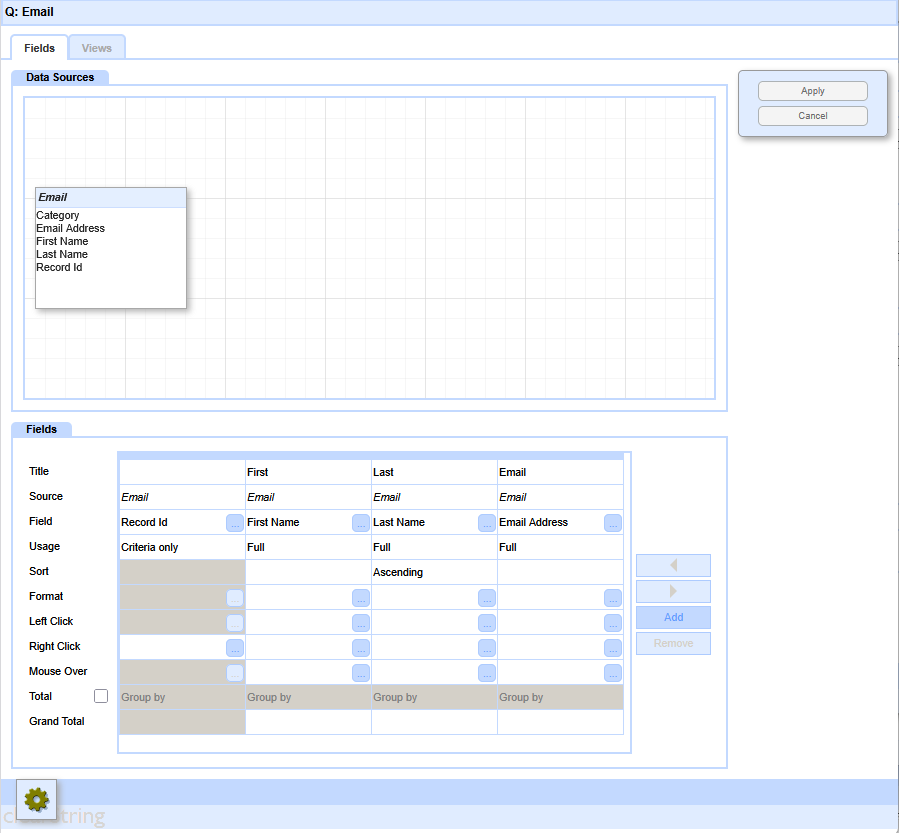Edit the empty Title cell for Record Id
The width and height of the screenshot is (899, 833).
[182, 472]
